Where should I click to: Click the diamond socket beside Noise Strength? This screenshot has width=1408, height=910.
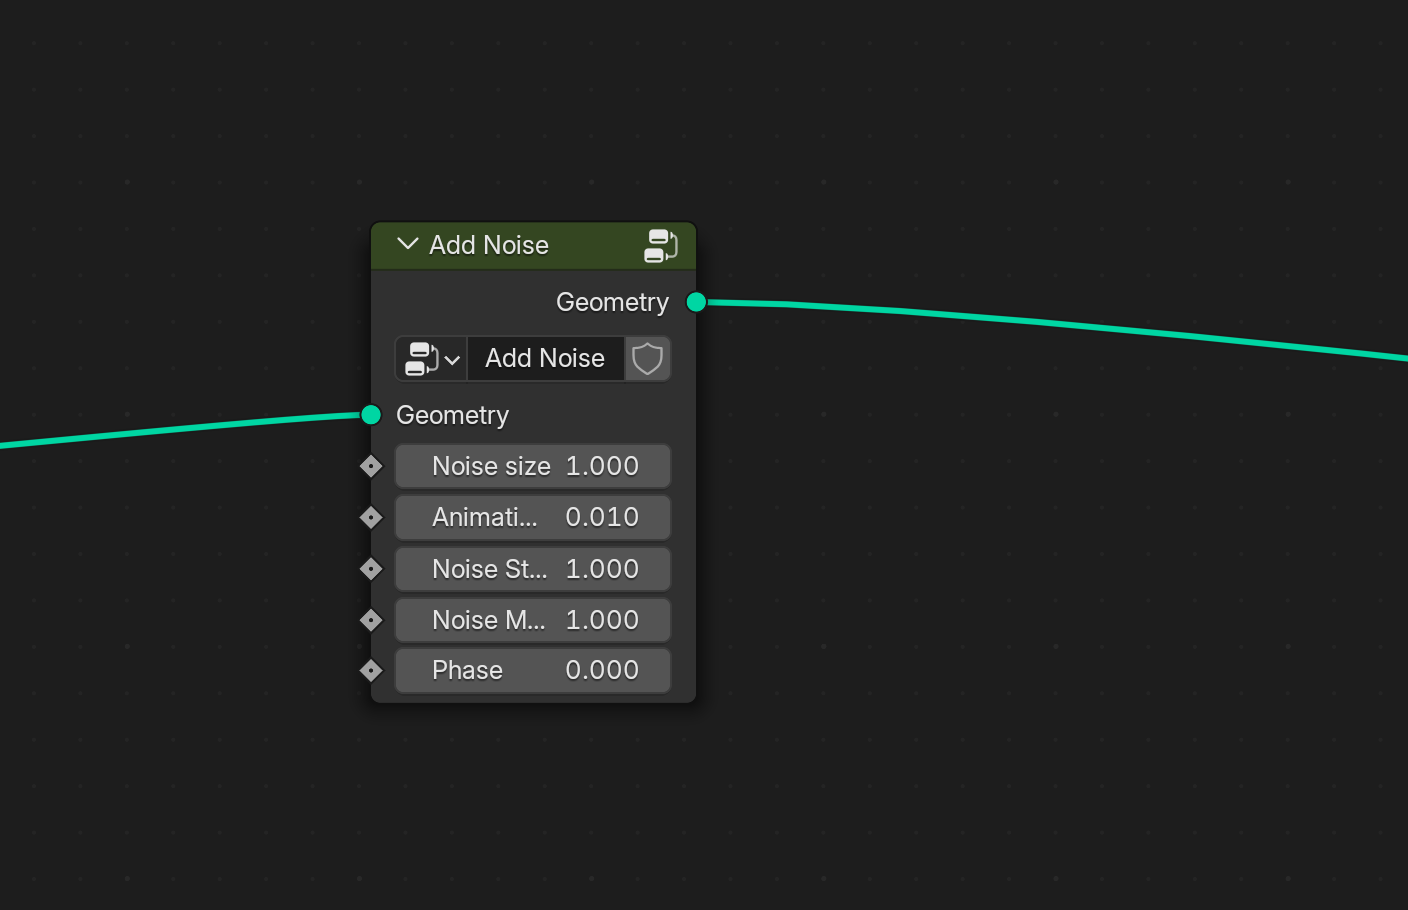coord(371,568)
